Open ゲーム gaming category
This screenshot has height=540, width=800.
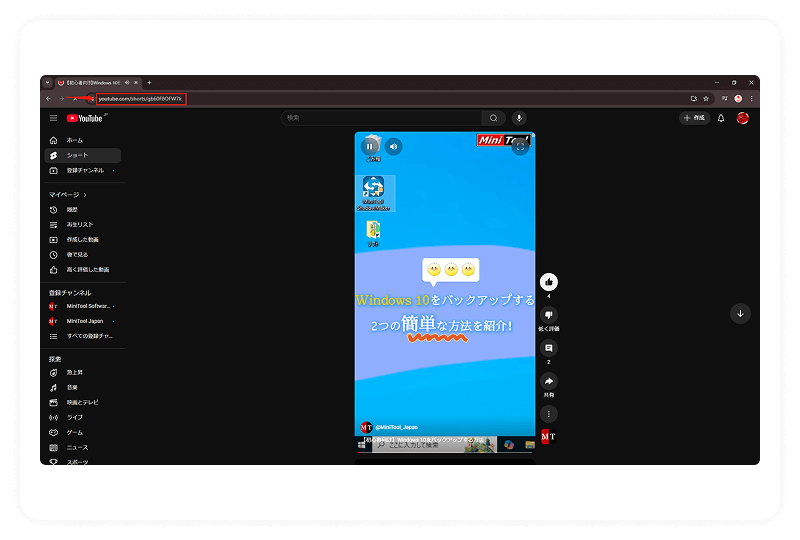(83, 432)
